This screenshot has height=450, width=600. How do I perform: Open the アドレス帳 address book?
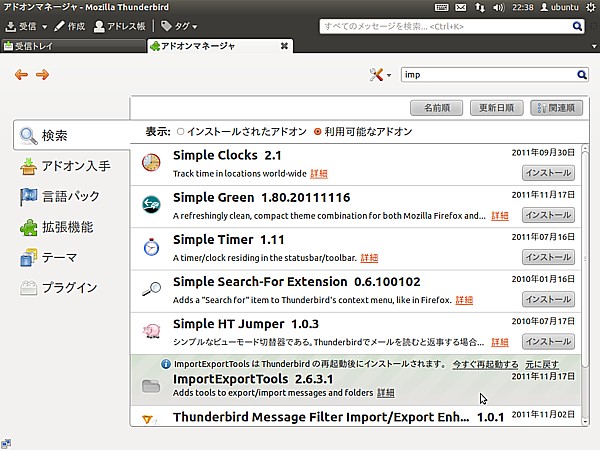click(x=119, y=26)
